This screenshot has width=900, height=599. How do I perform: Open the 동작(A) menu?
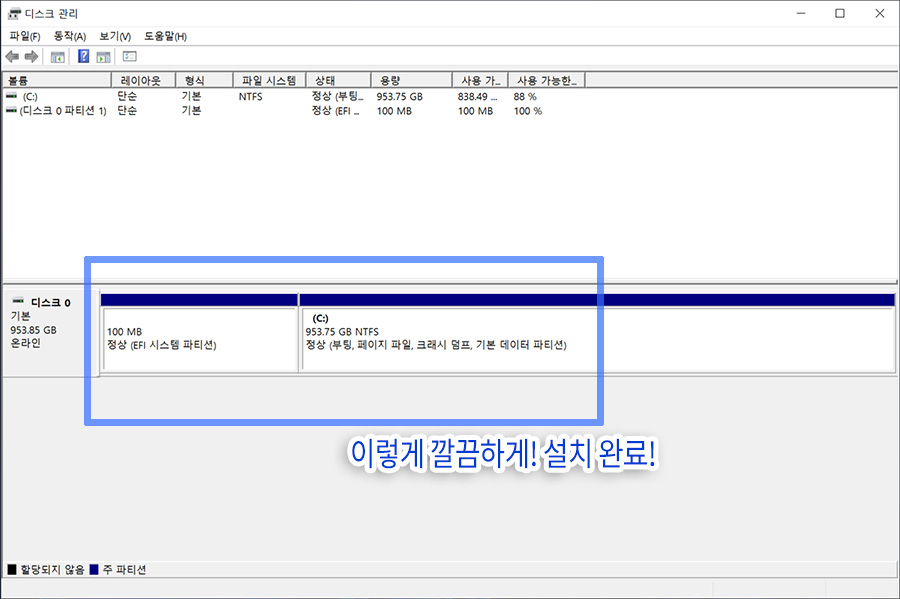tap(69, 36)
